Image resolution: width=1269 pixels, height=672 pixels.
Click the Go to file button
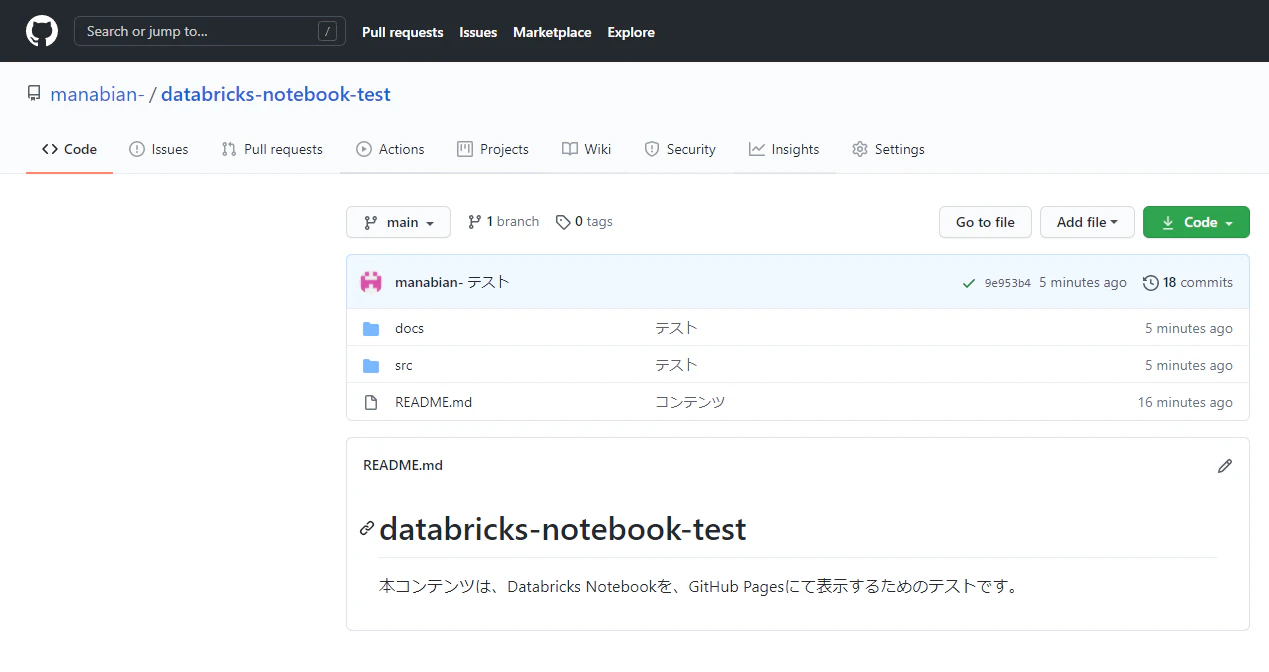coord(985,222)
